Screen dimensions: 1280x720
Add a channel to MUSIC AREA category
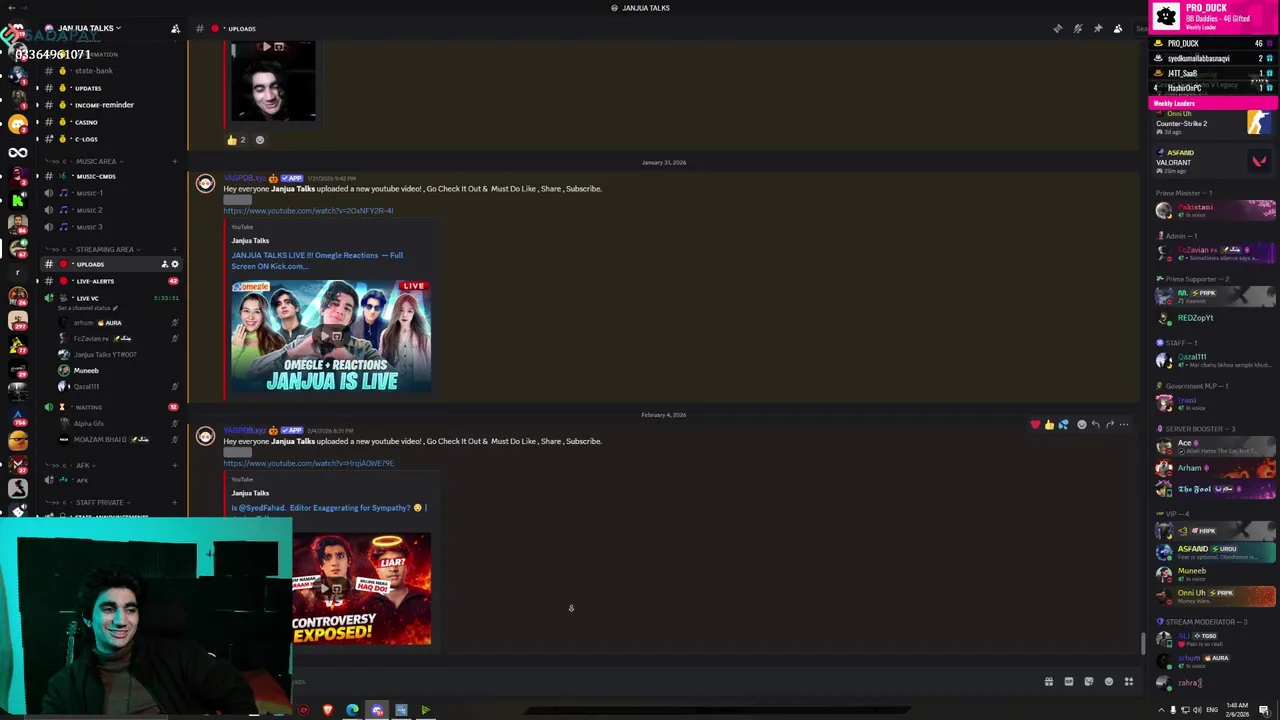click(174, 161)
